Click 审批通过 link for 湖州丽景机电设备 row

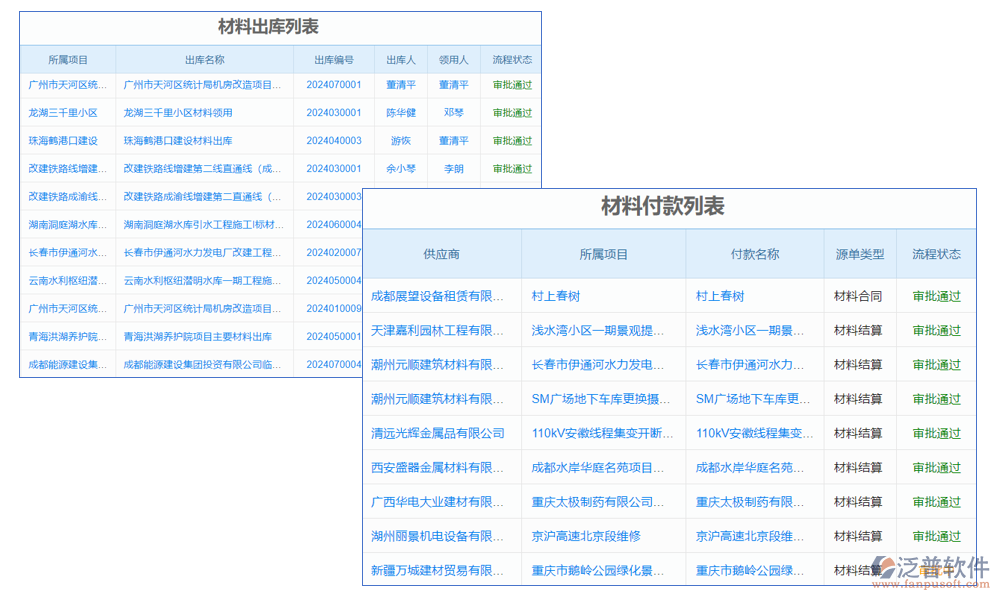pos(936,536)
